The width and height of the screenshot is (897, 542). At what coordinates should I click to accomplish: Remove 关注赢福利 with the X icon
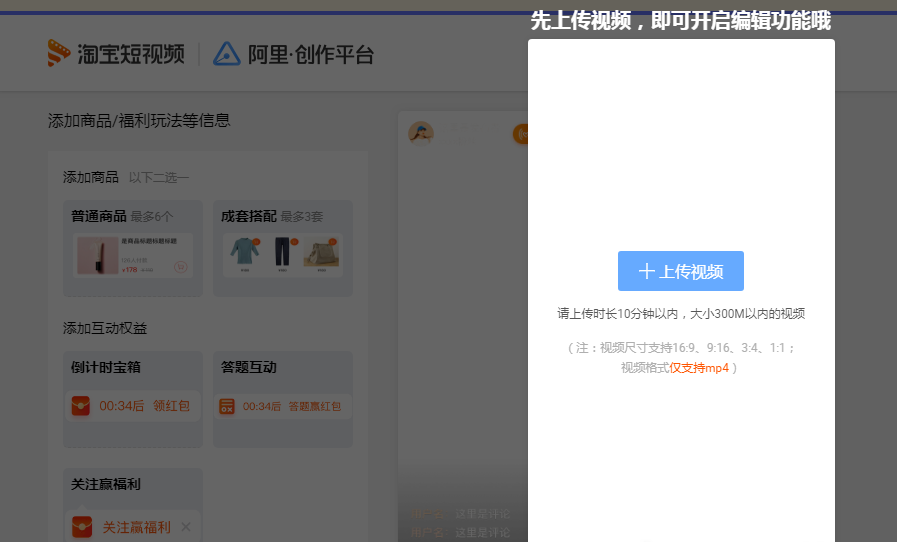click(x=185, y=527)
